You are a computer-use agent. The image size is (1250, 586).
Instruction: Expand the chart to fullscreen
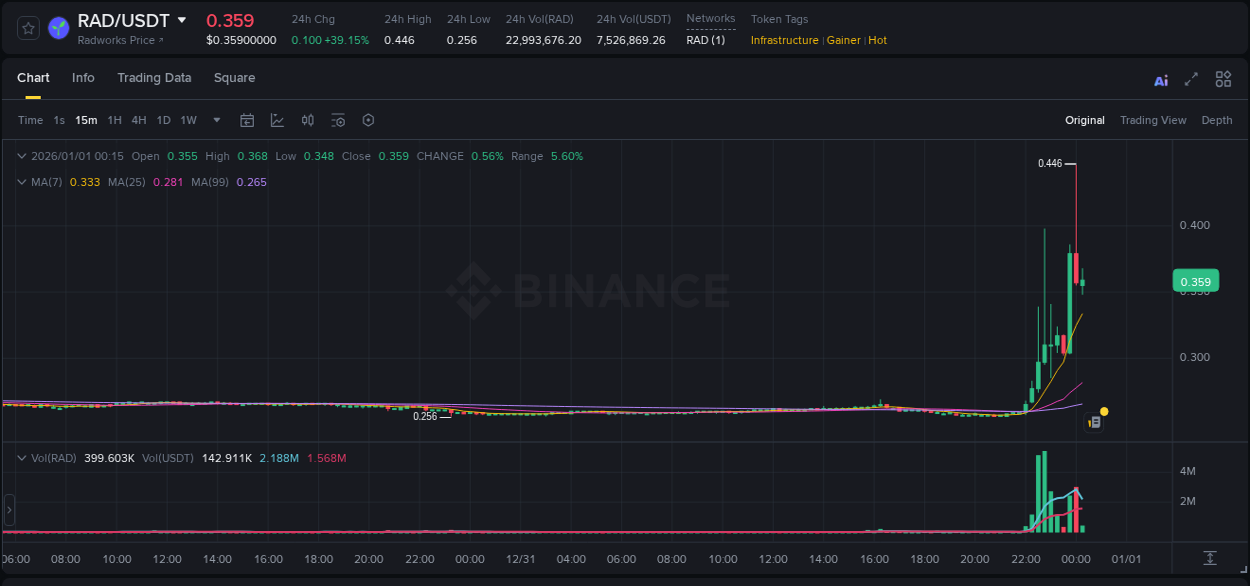coord(1192,79)
